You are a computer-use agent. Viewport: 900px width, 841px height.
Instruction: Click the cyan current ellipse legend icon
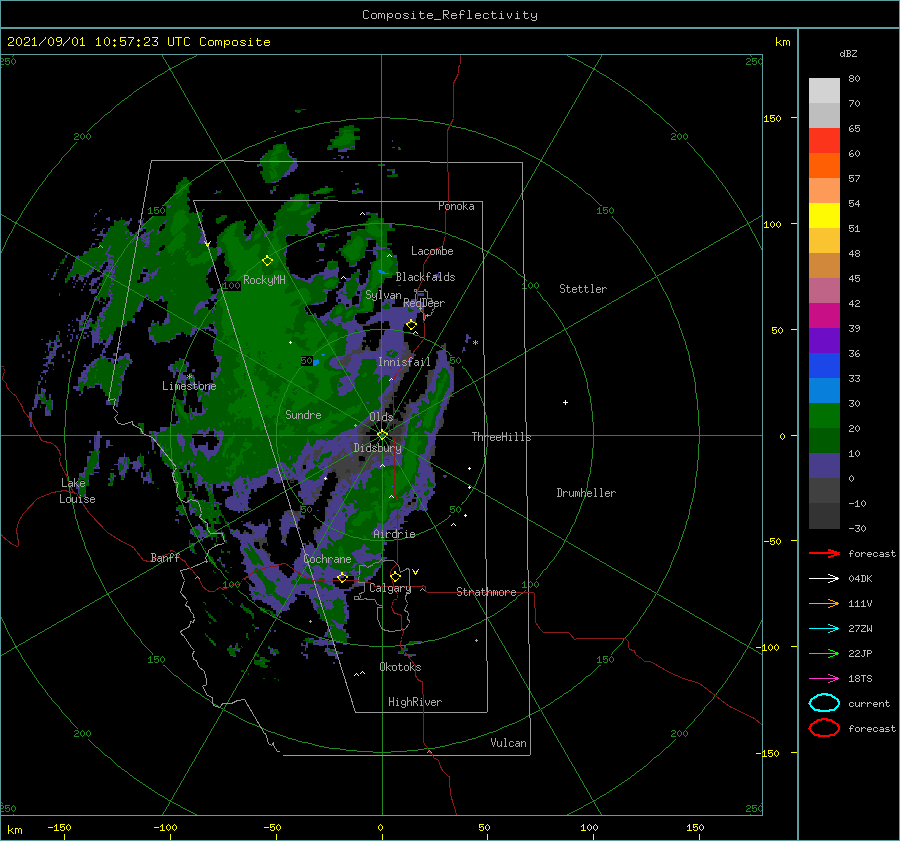(x=824, y=703)
